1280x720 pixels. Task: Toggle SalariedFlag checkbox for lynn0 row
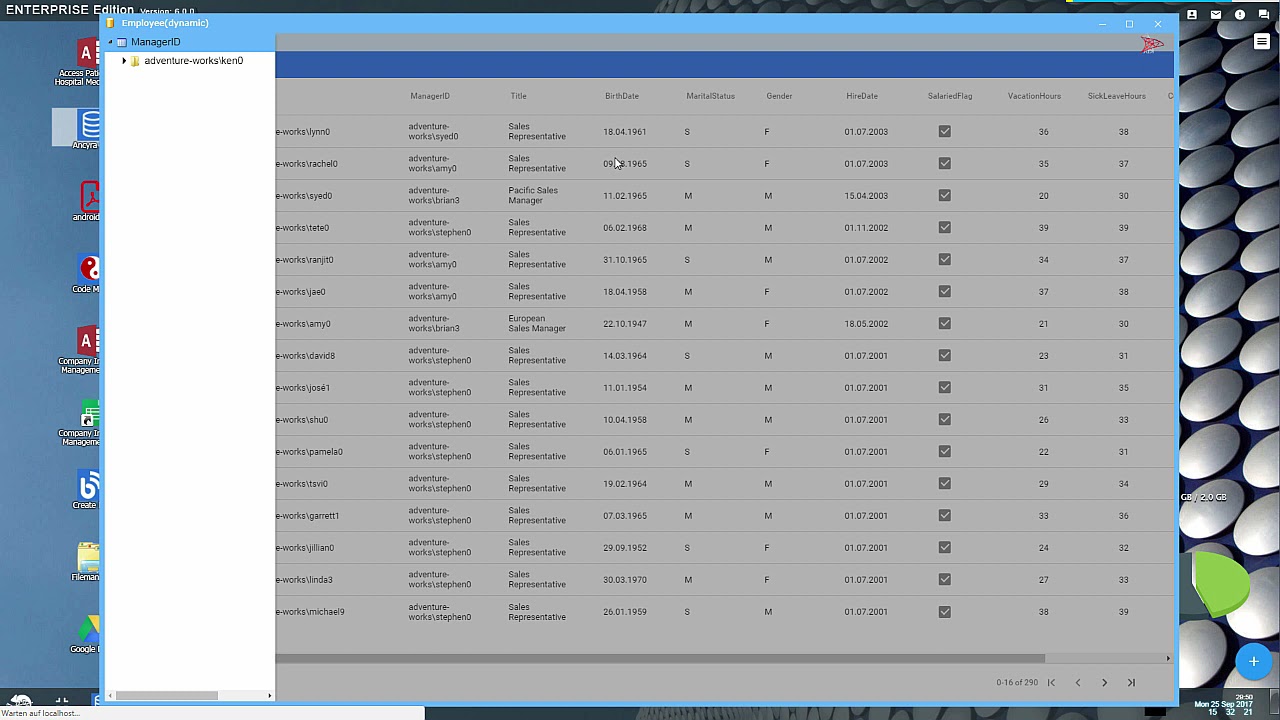945,131
